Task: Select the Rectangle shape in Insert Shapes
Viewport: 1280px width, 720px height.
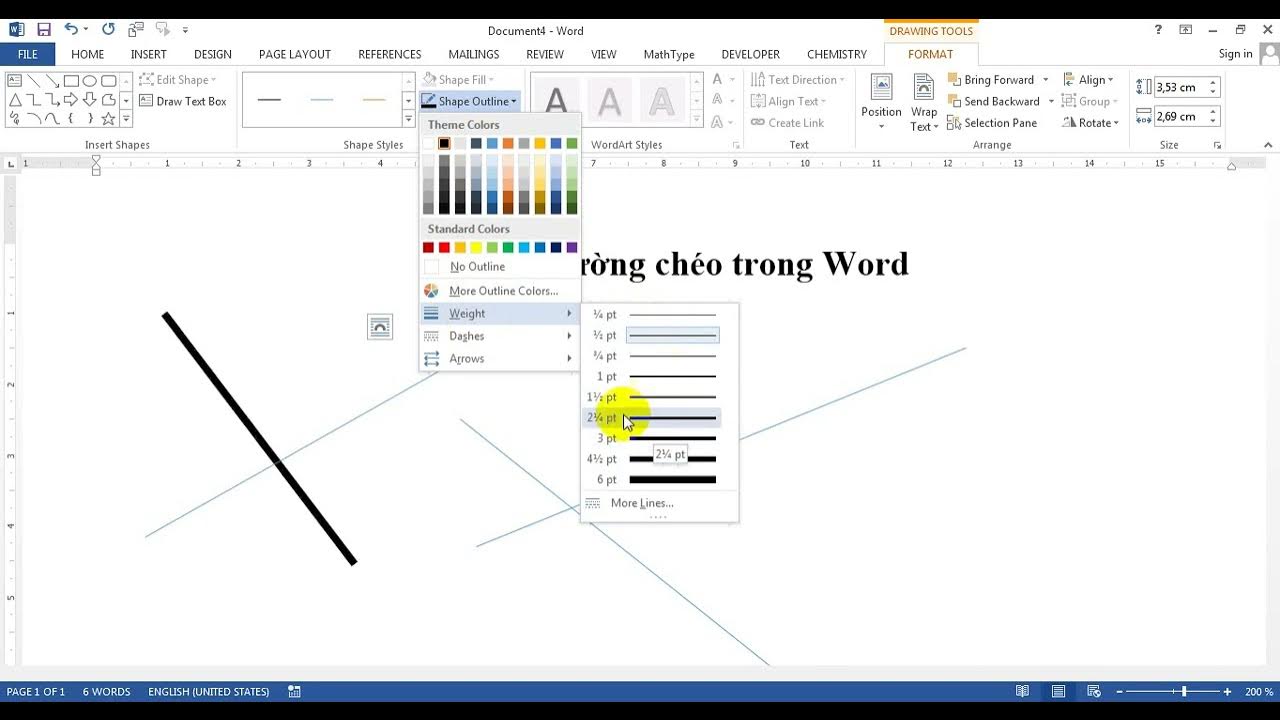Action: (x=71, y=81)
